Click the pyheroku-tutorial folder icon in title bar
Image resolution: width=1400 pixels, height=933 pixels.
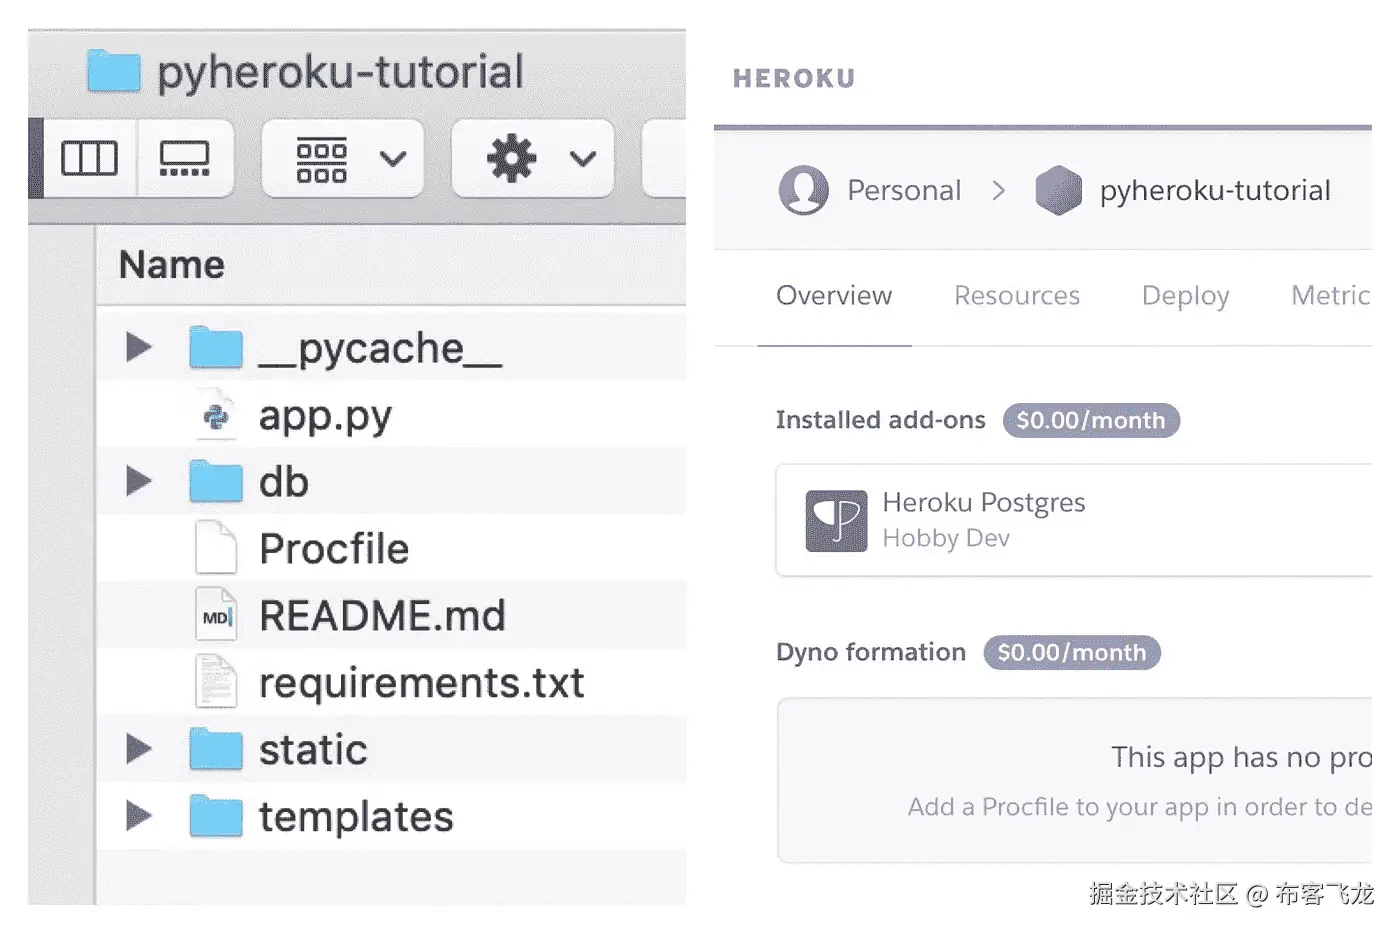click(x=113, y=72)
